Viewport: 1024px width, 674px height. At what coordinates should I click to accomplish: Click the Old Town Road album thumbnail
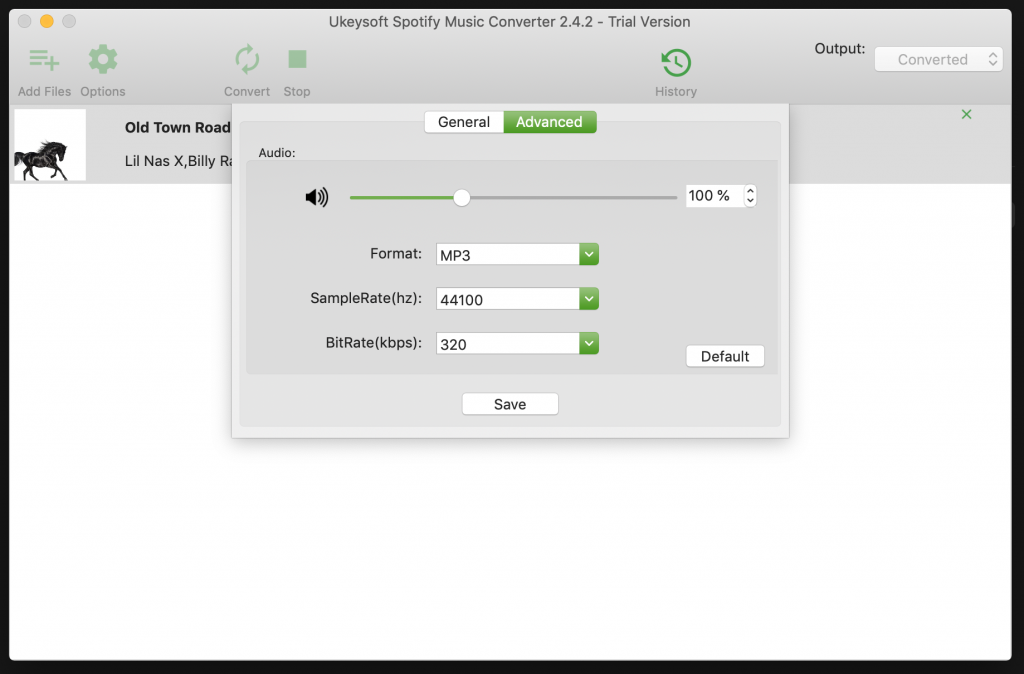click(x=49, y=144)
